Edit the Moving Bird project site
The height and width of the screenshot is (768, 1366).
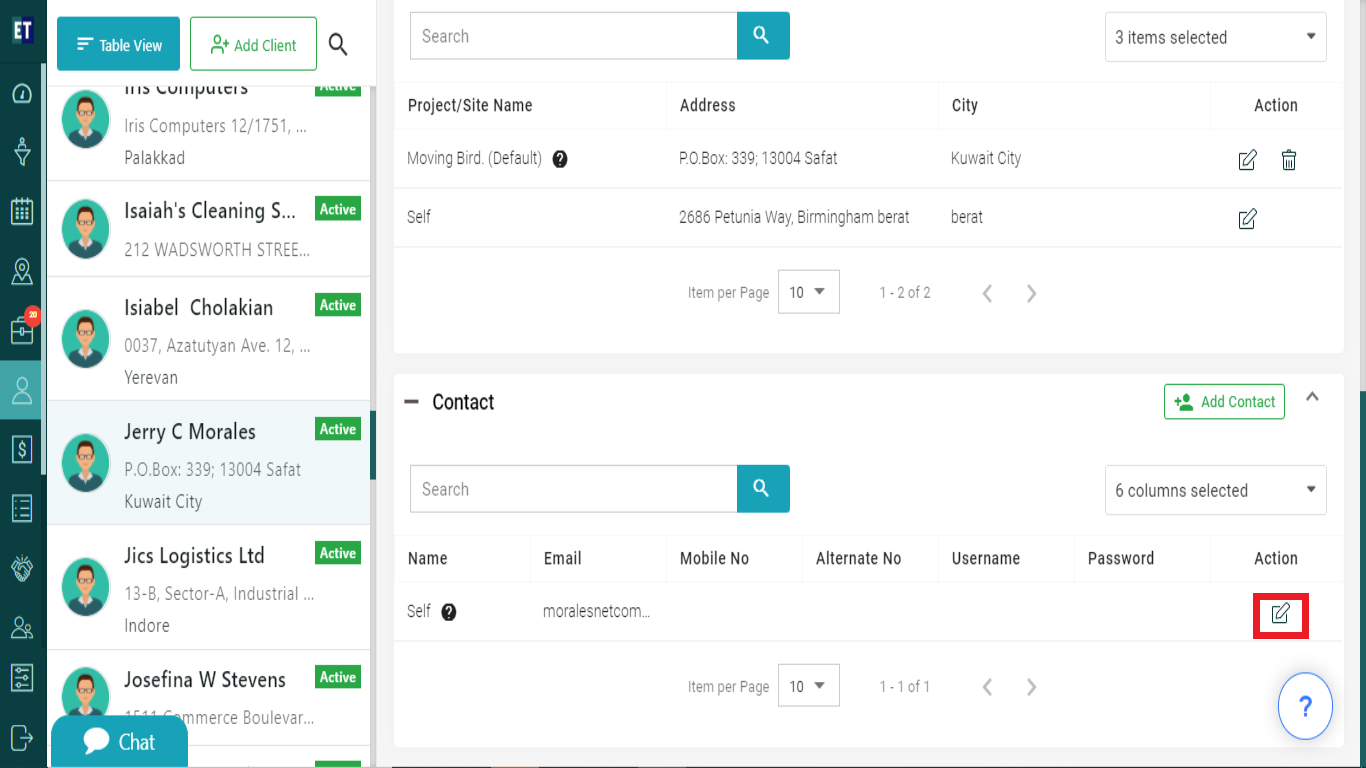pyautogui.click(x=1247, y=159)
